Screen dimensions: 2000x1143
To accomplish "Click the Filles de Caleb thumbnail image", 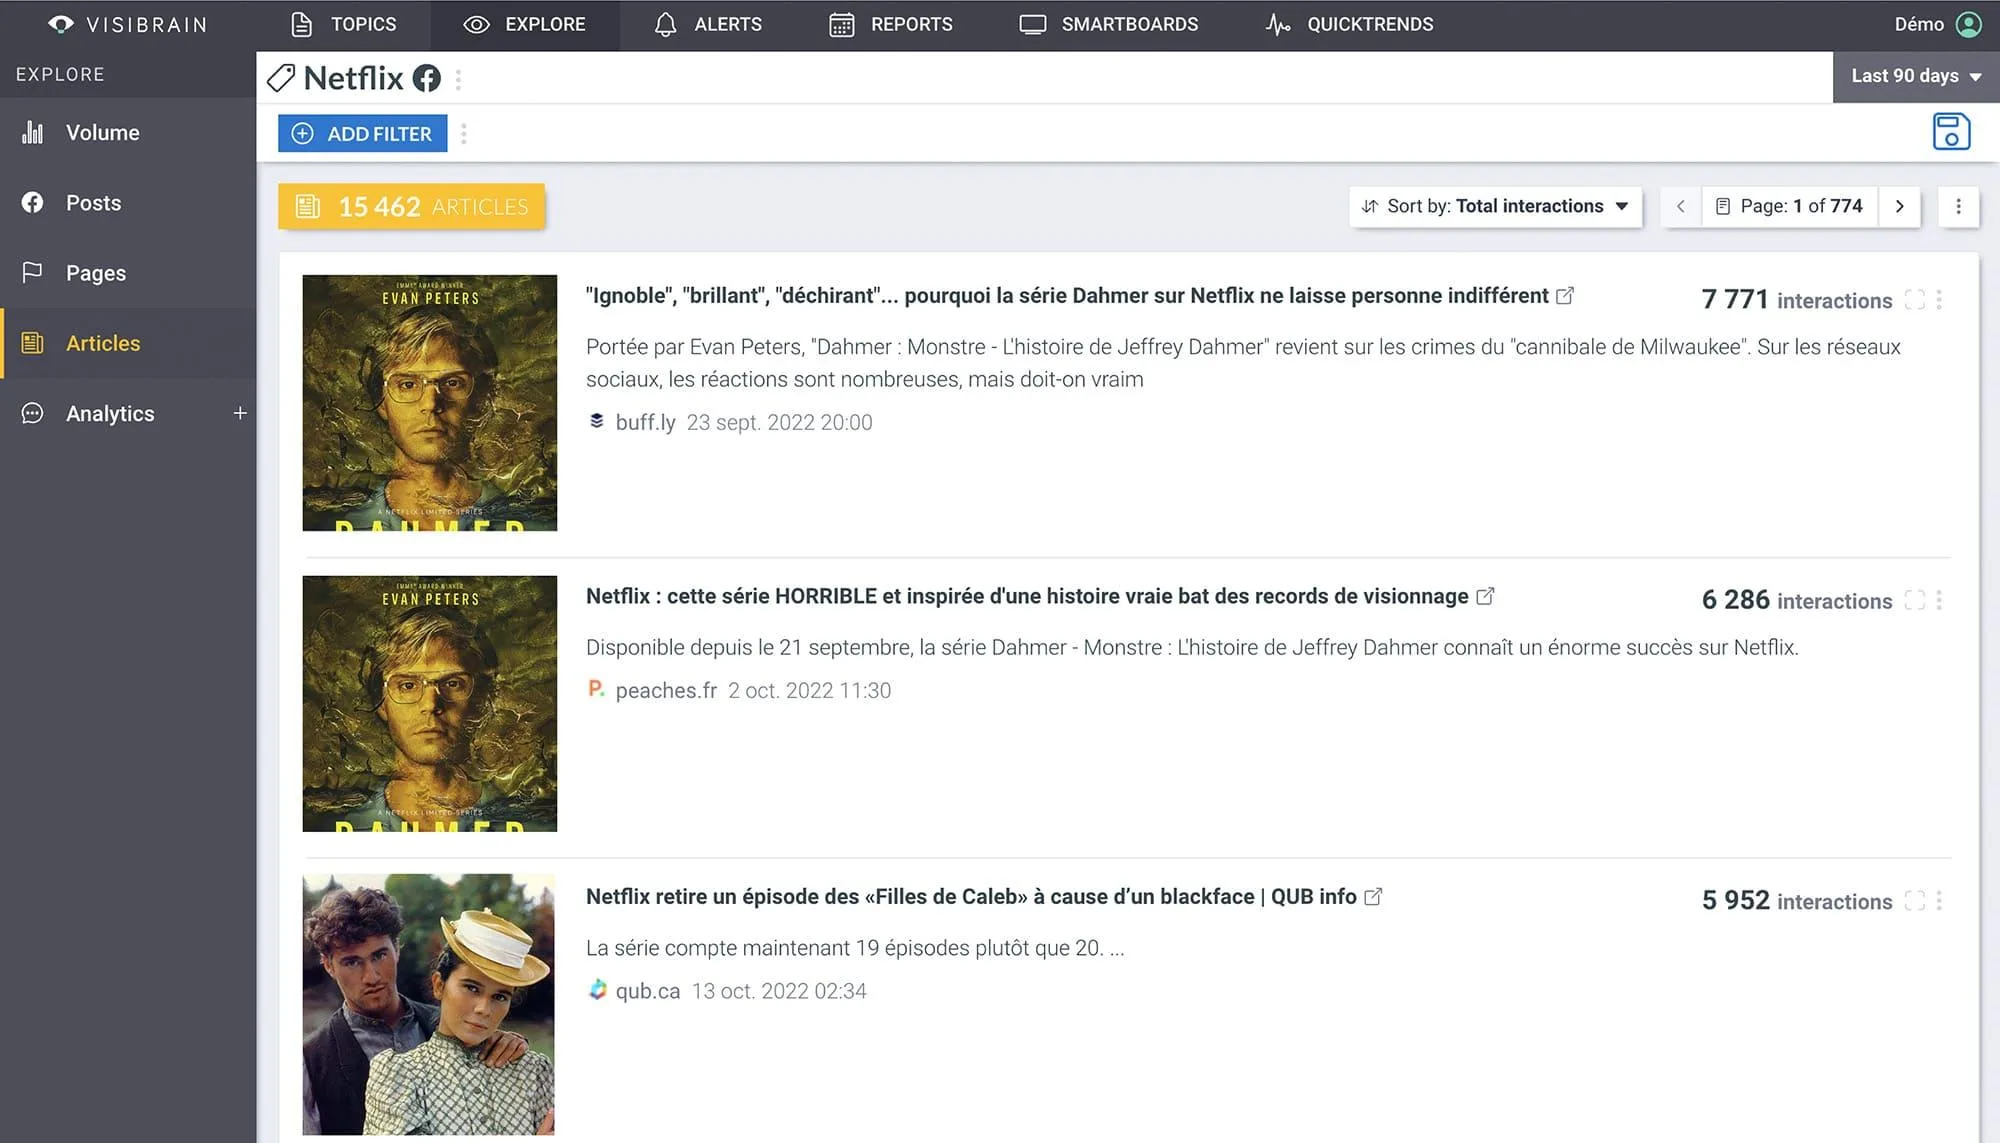I will pos(429,1004).
